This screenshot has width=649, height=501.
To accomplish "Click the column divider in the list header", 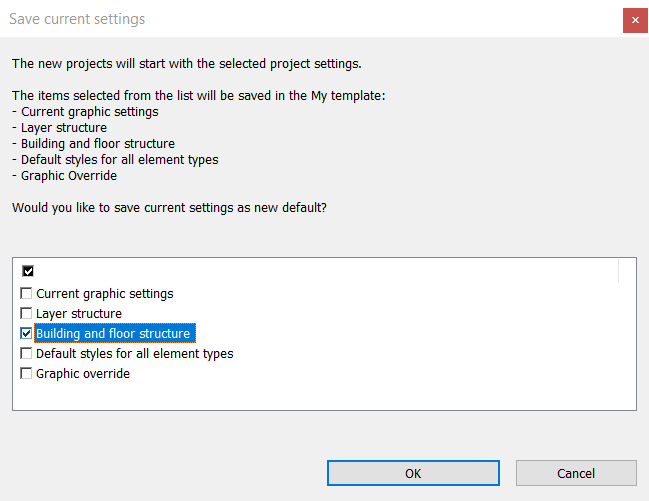I will click(619, 270).
